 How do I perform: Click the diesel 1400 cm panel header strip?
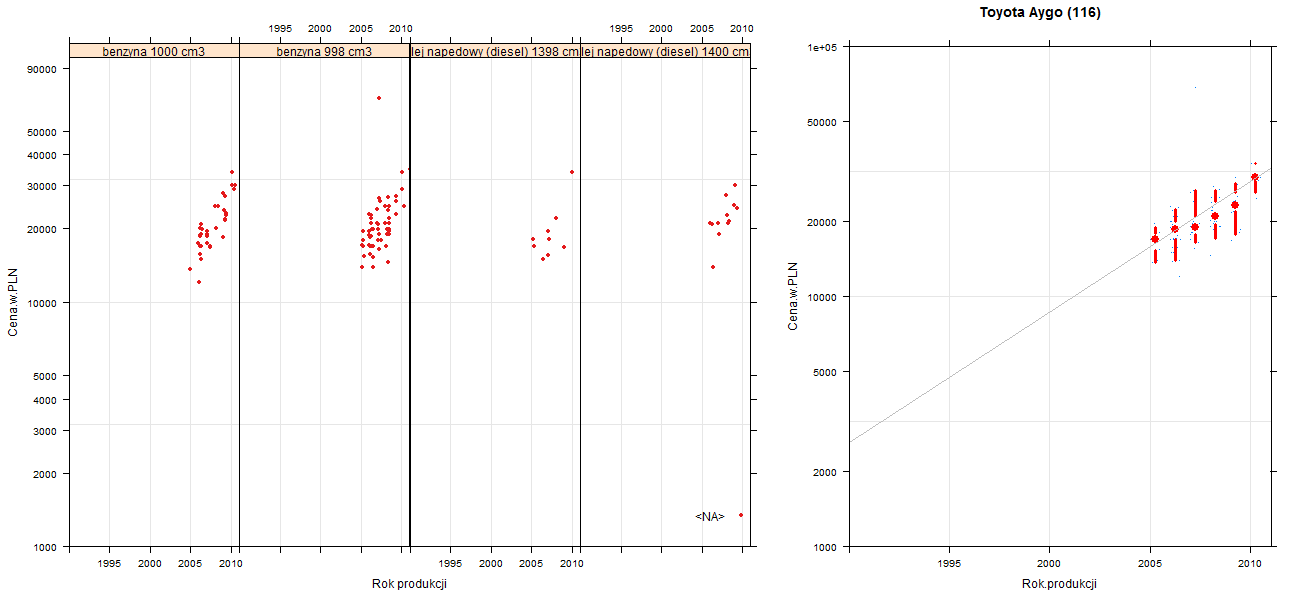click(665, 51)
